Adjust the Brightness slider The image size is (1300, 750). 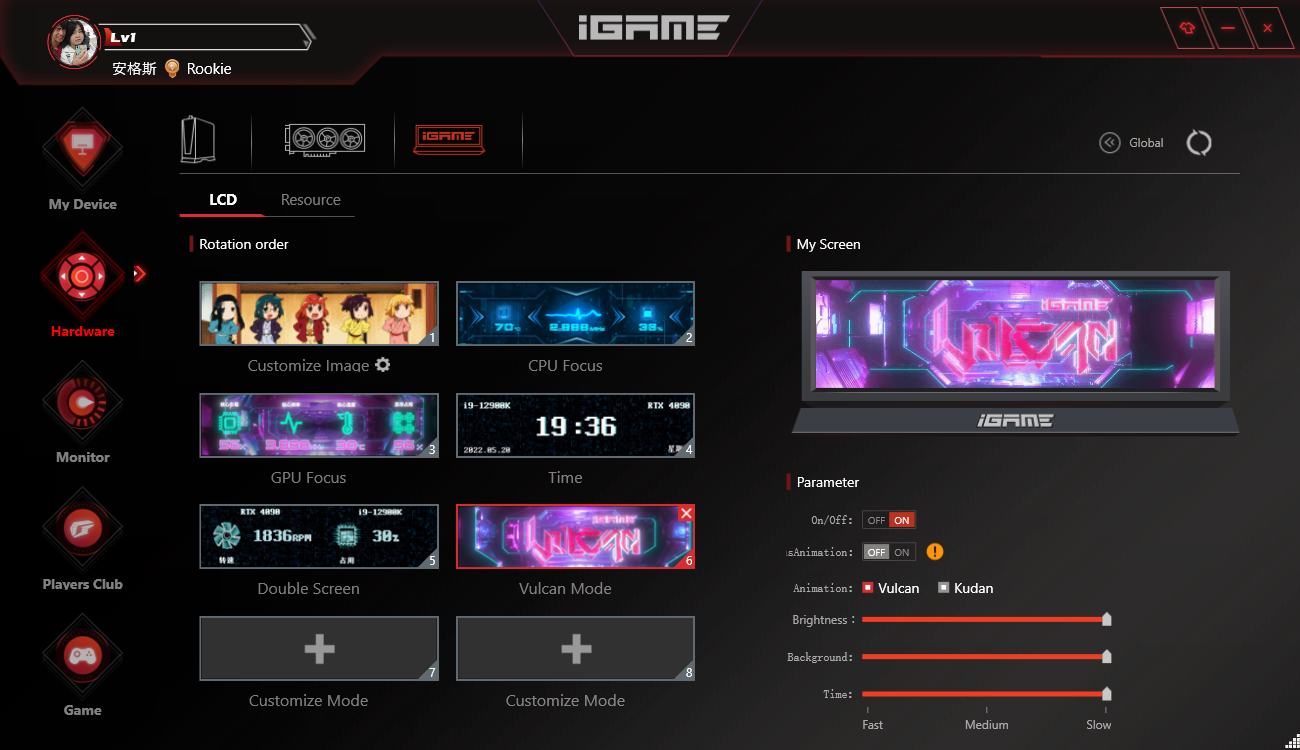pos(1106,620)
